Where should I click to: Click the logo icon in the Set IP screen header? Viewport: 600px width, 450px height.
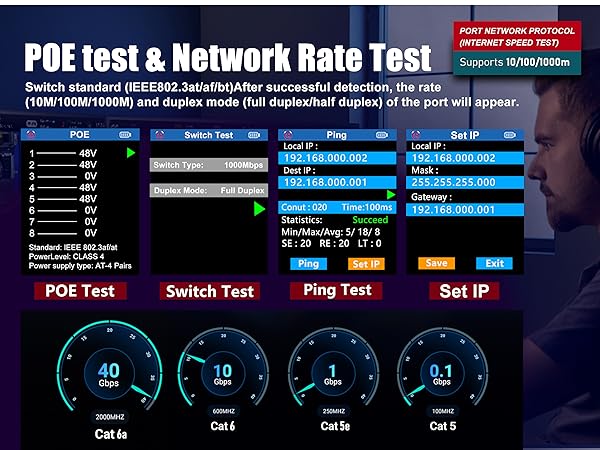tap(416, 135)
